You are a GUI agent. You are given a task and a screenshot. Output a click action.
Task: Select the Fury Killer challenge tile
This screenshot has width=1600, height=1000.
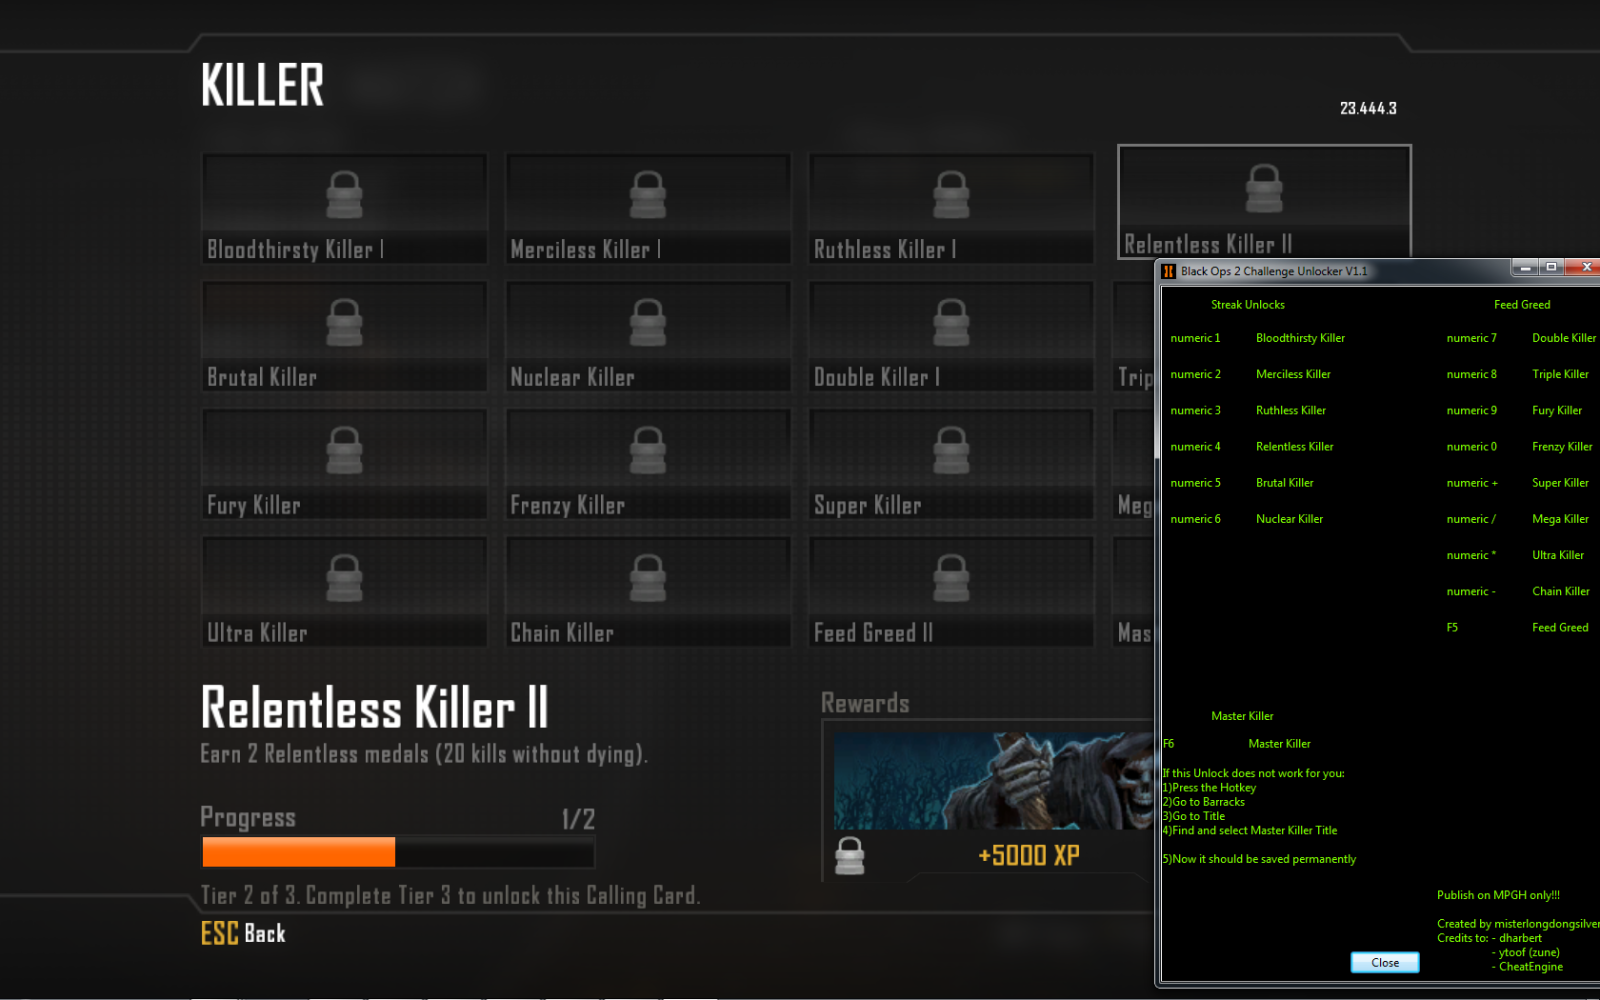coord(344,464)
